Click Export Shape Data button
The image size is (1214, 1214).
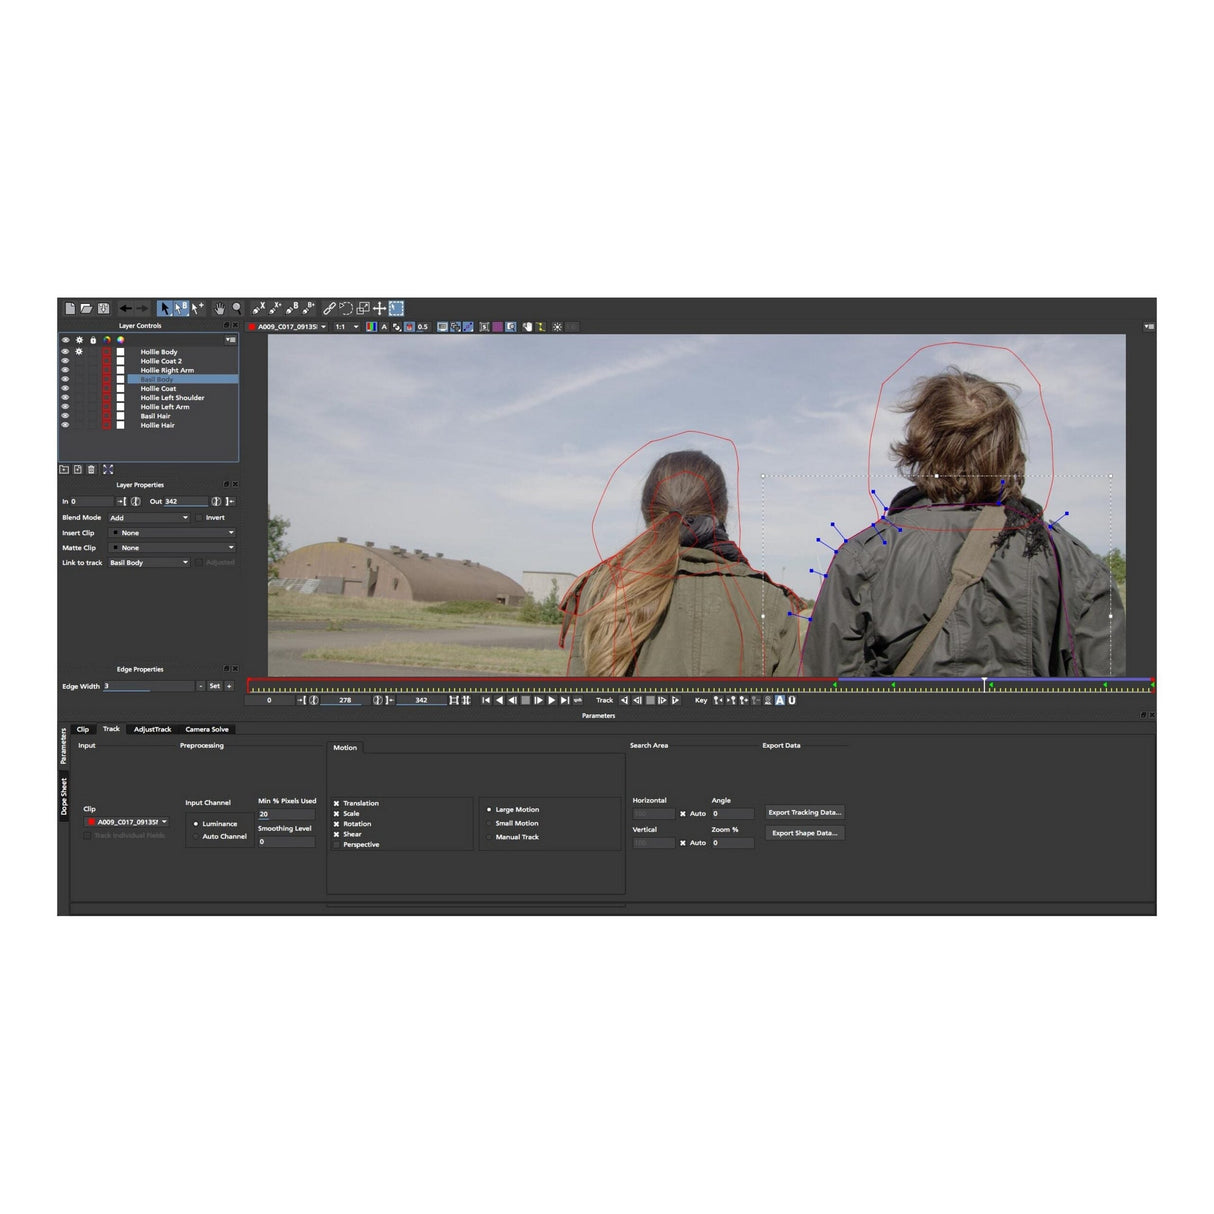pos(805,833)
